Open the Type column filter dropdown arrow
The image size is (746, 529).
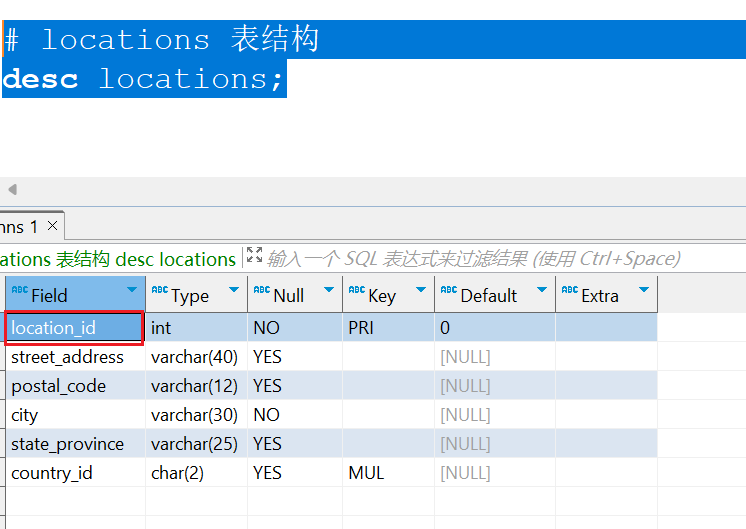tap(234, 291)
